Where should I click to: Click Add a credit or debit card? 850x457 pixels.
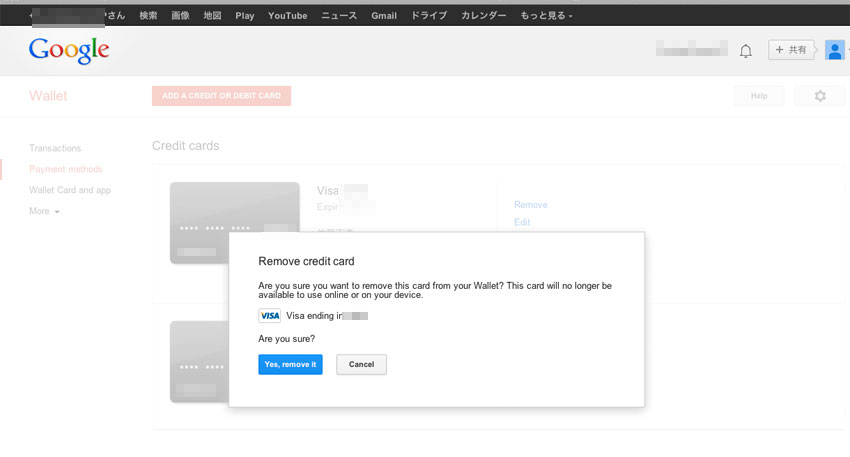pyautogui.click(x=221, y=96)
